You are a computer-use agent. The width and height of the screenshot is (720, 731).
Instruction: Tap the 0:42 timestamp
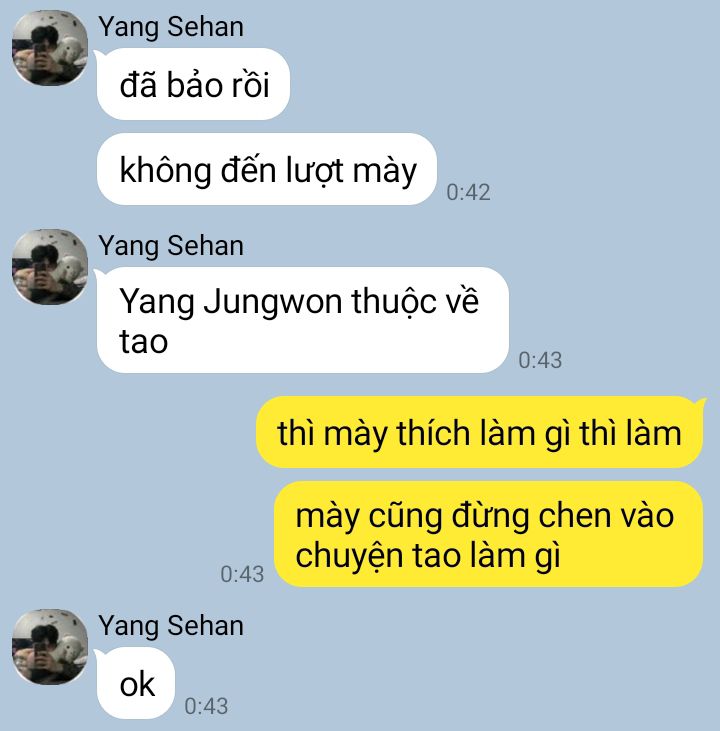click(468, 193)
